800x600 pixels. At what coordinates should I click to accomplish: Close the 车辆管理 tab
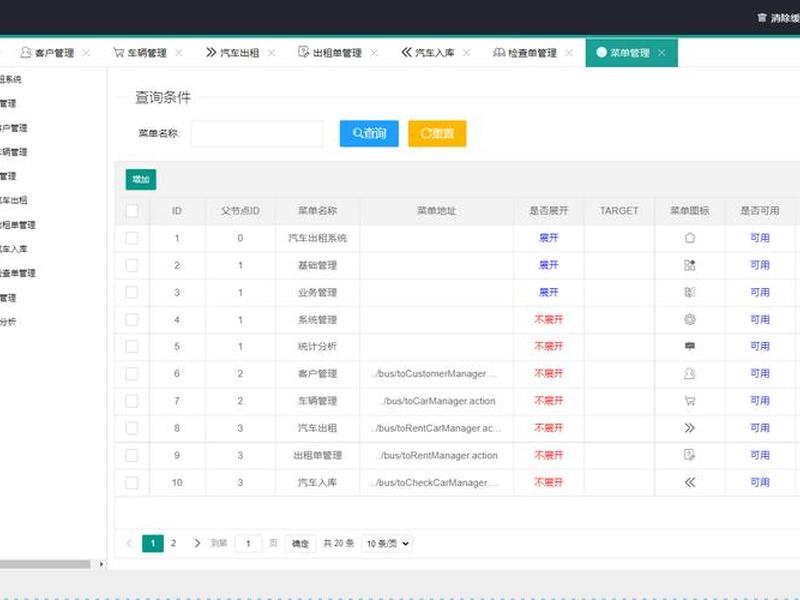point(179,53)
